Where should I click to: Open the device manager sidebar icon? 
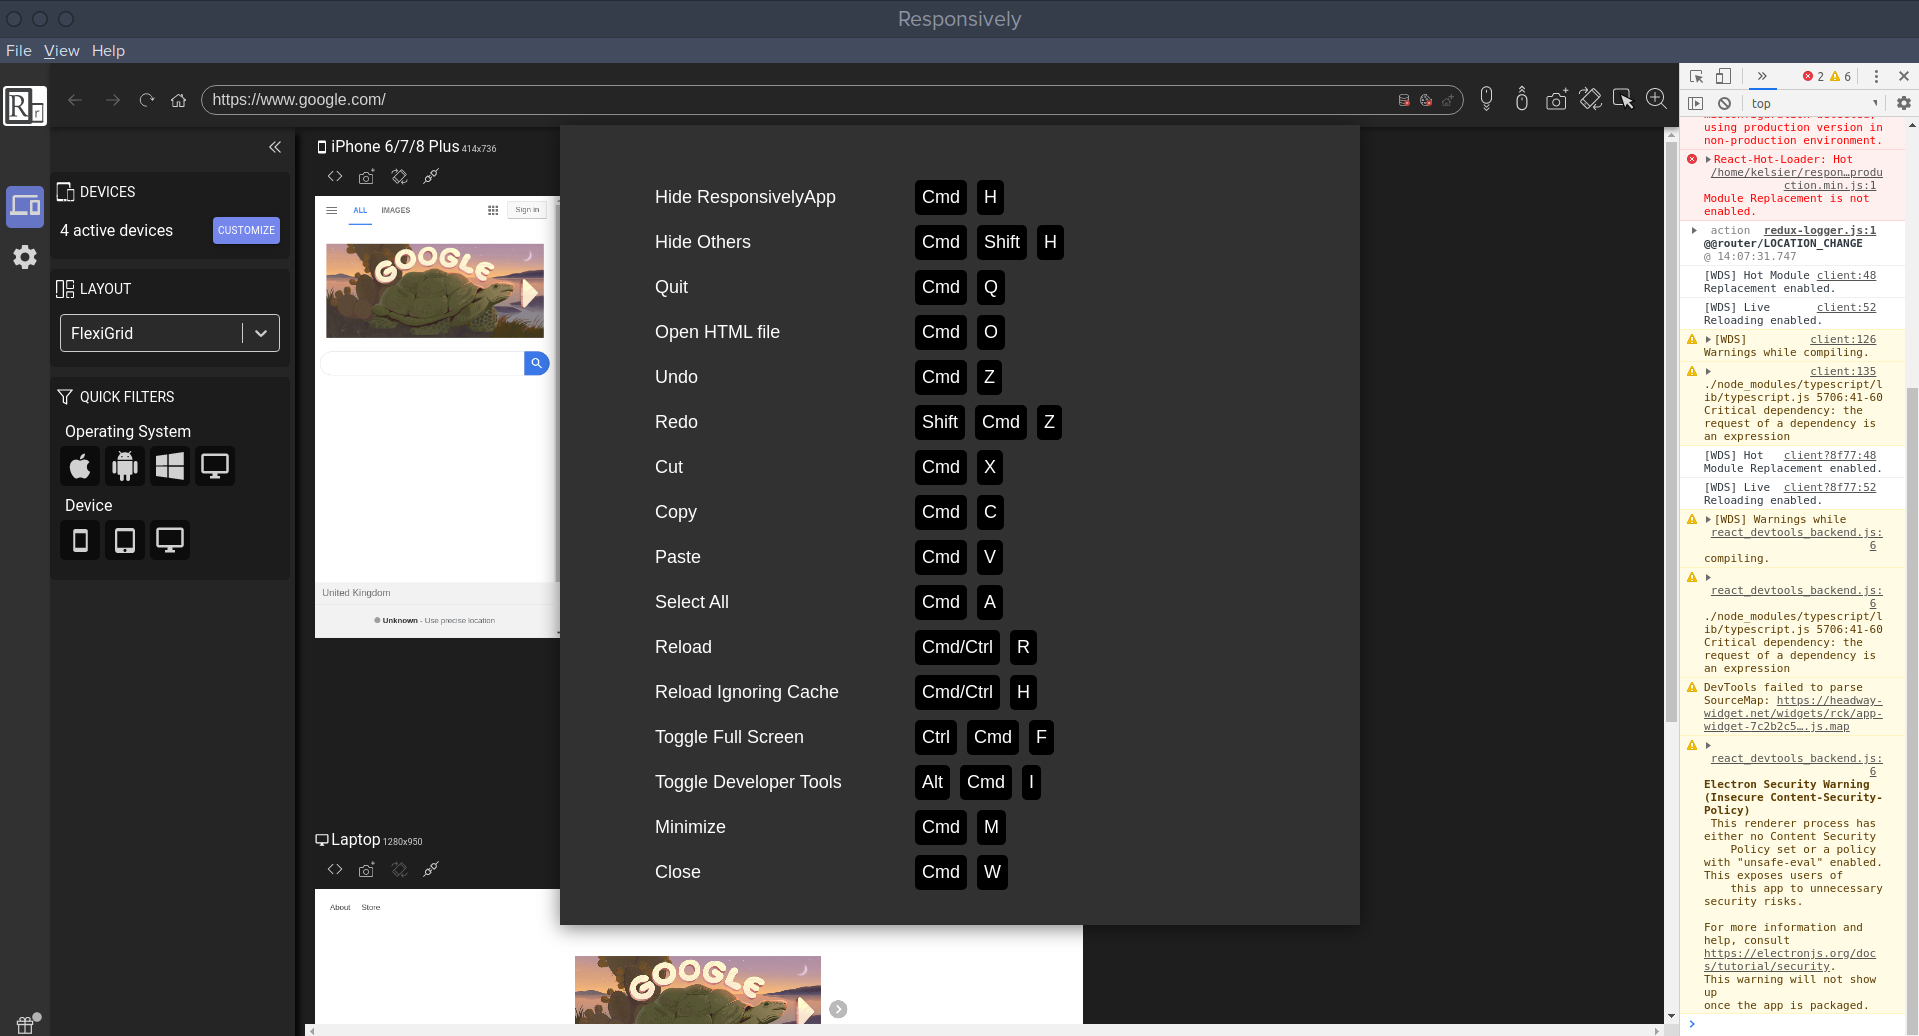tap(25, 207)
